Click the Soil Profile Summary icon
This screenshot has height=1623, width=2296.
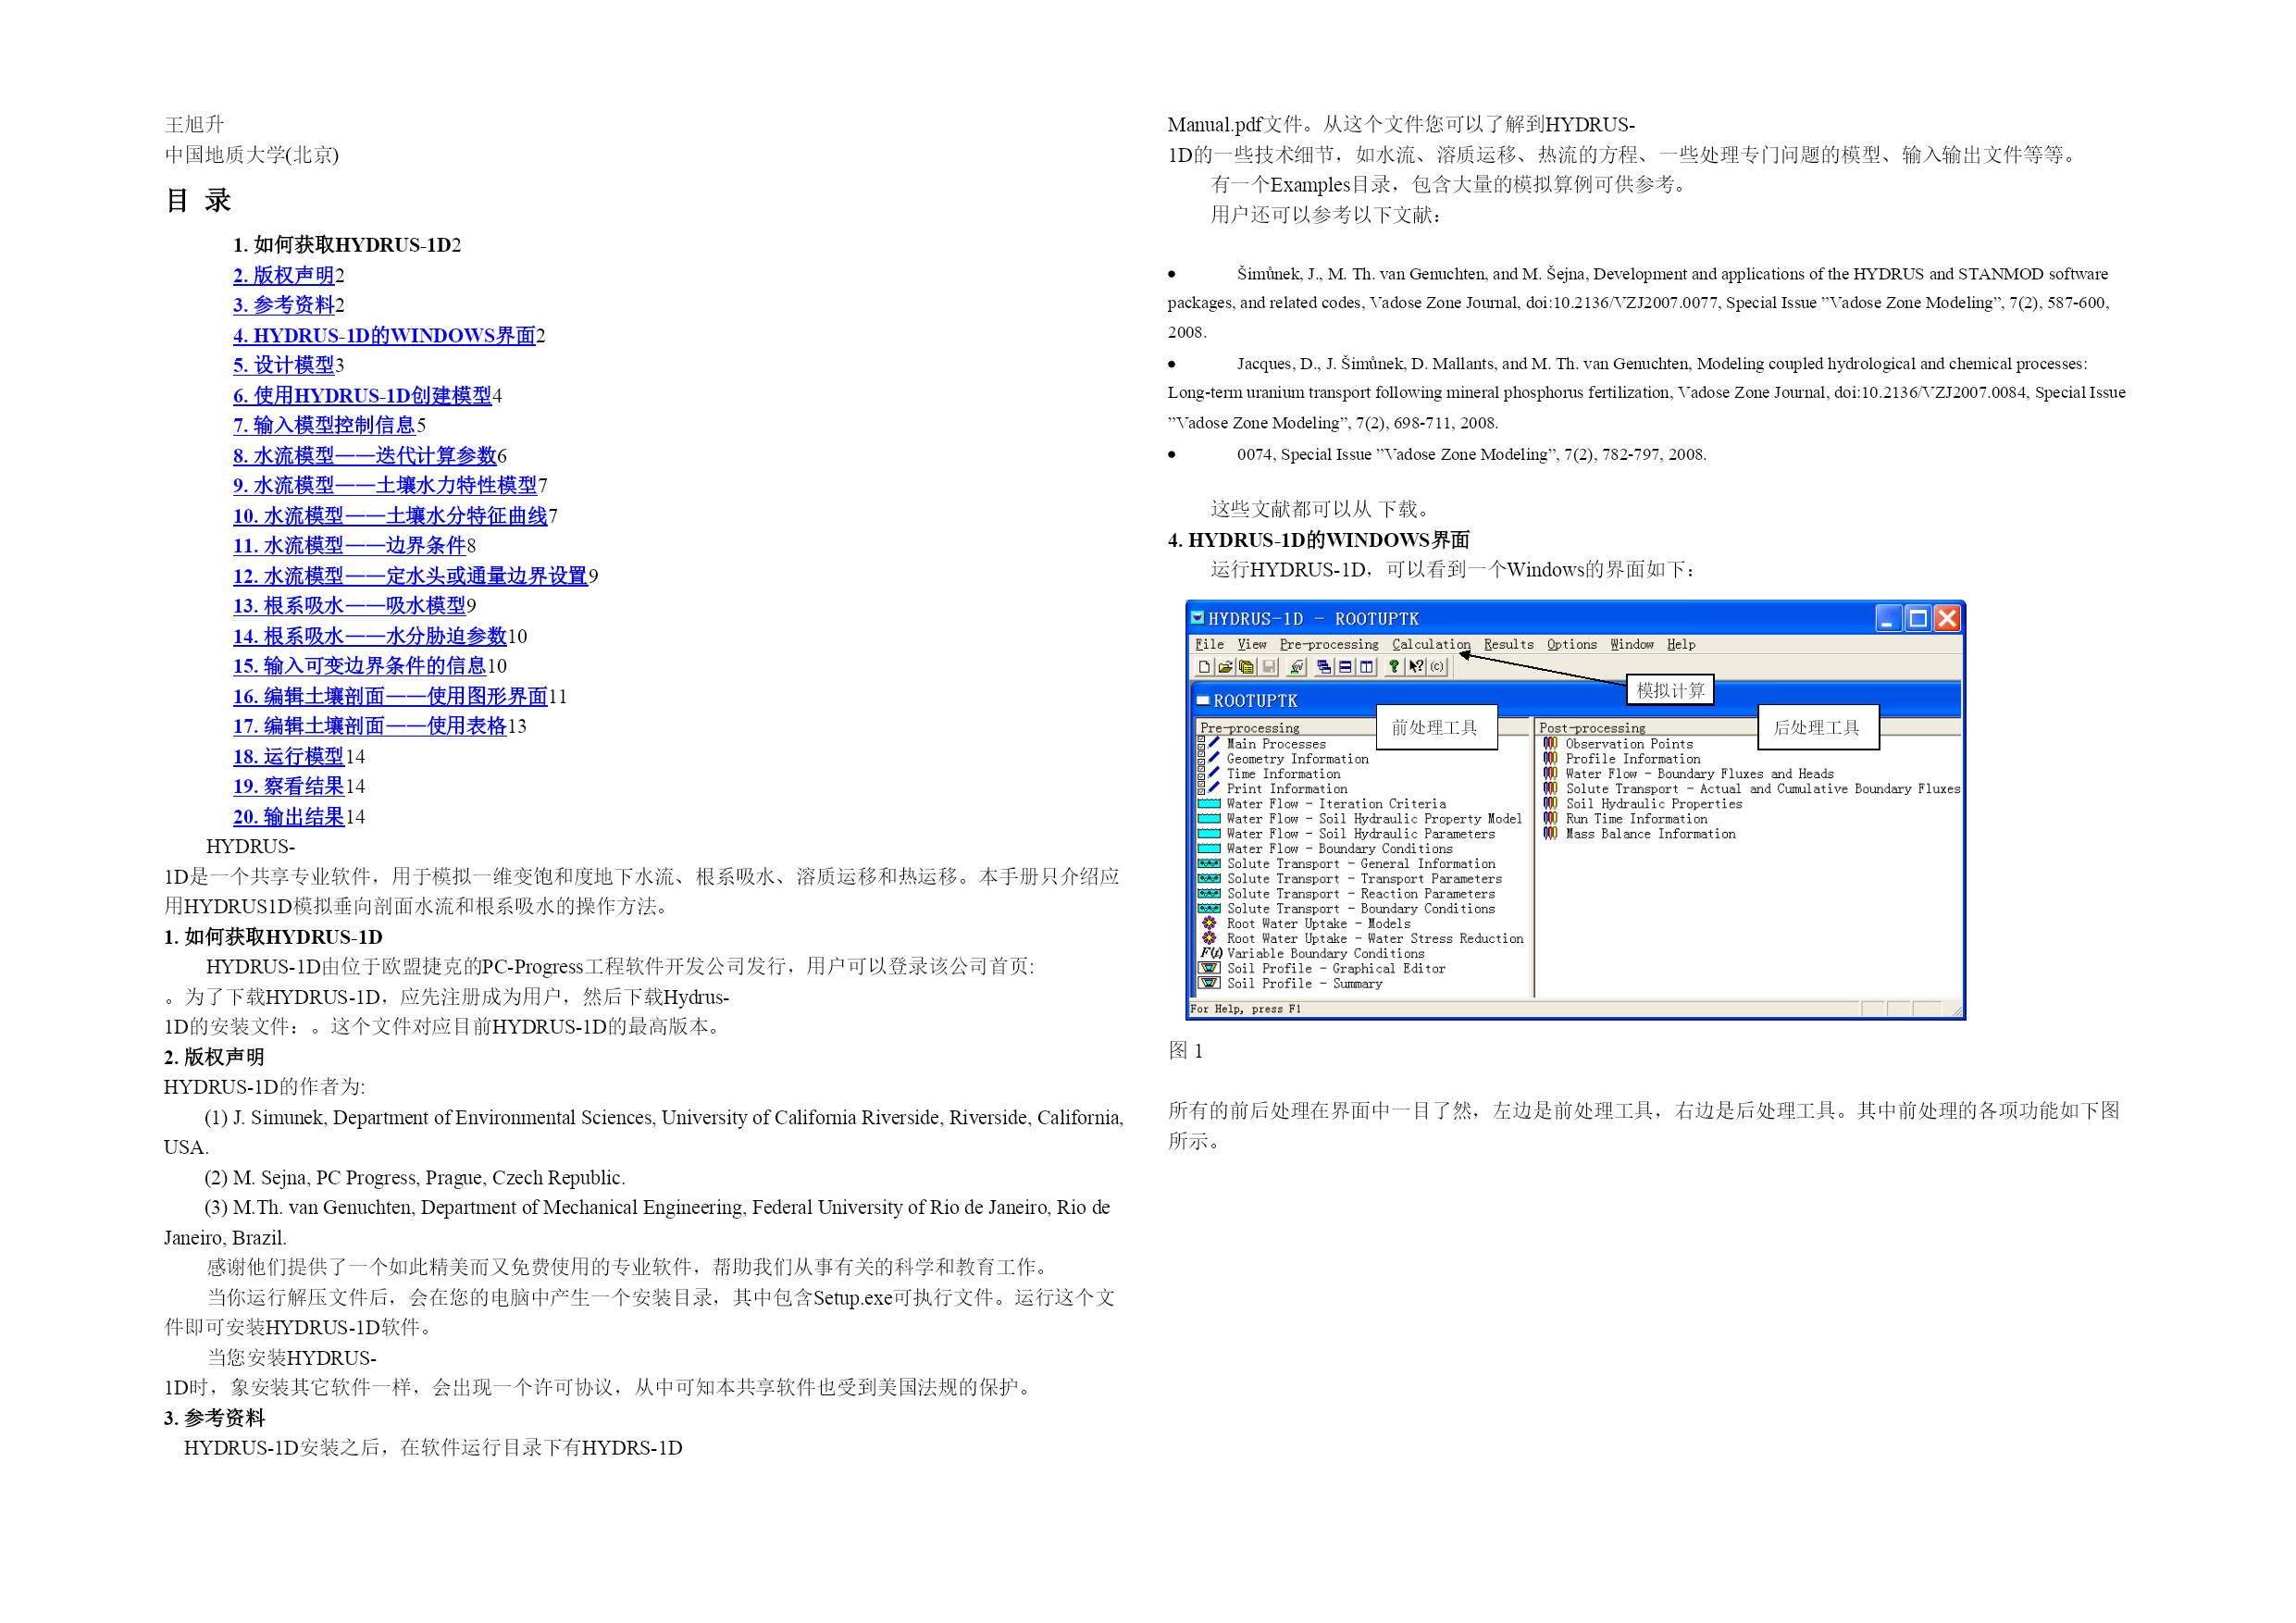click(1209, 983)
